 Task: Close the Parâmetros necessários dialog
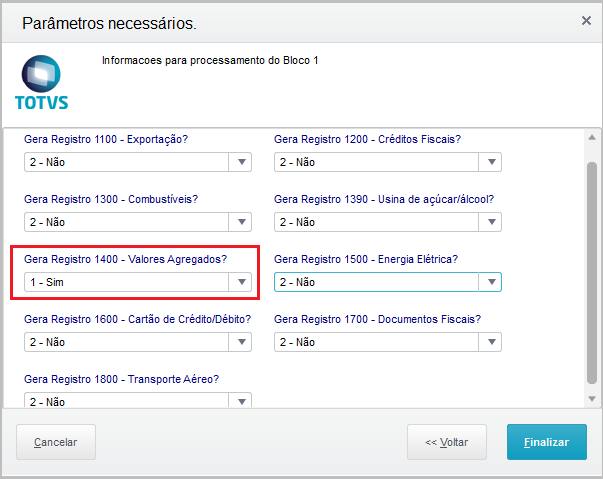click(586, 20)
